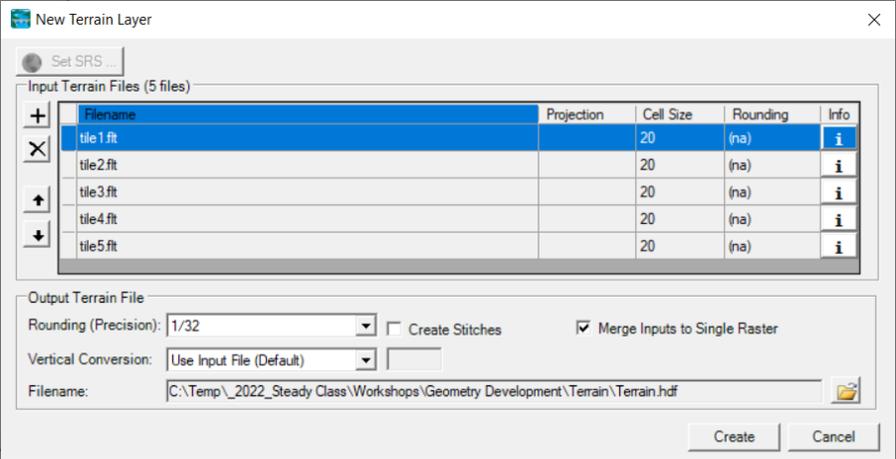Click the Cancel button
Image resolution: width=896 pixels, height=459 pixels.
(833, 437)
